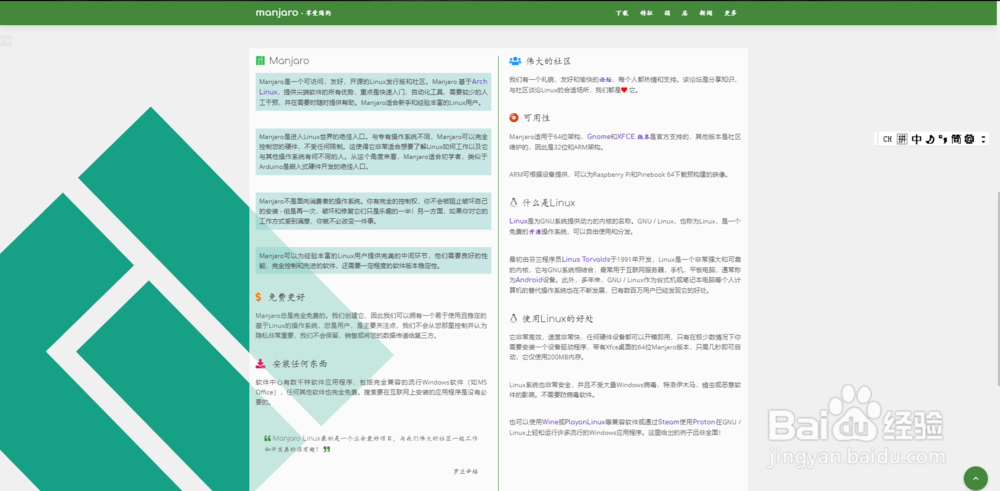Viewport: 1000px width, 491px height.
Task: Click the red heart icon
Action: click(624, 91)
